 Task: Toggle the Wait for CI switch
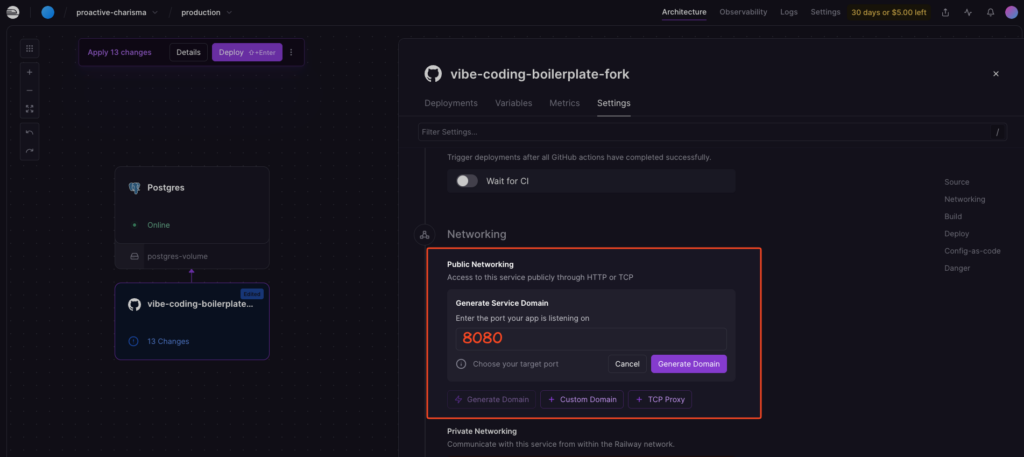(467, 181)
